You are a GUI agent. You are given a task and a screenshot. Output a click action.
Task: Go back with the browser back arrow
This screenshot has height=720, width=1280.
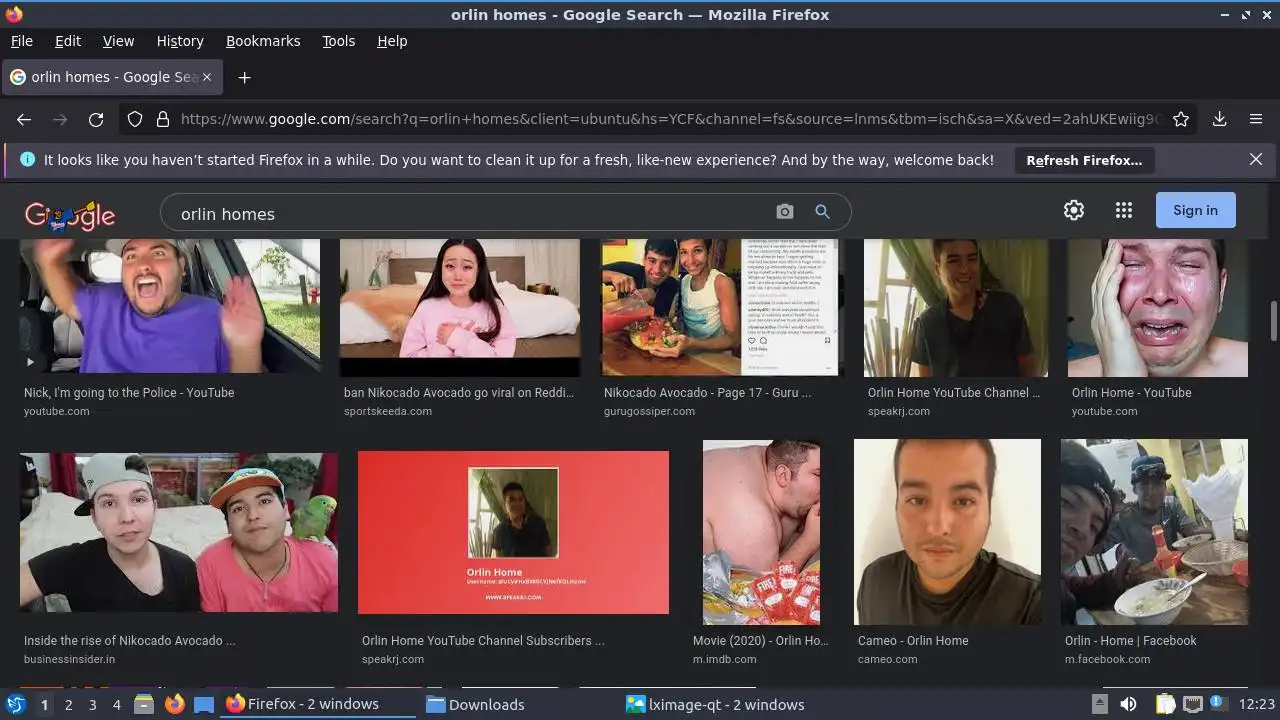(24, 119)
